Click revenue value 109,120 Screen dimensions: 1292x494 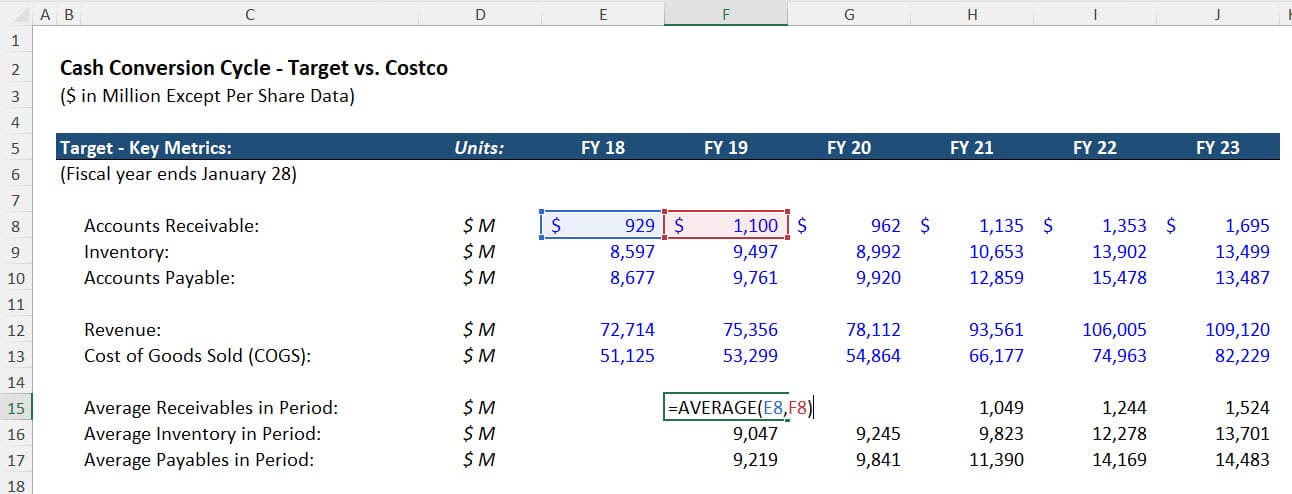(1238, 330)
